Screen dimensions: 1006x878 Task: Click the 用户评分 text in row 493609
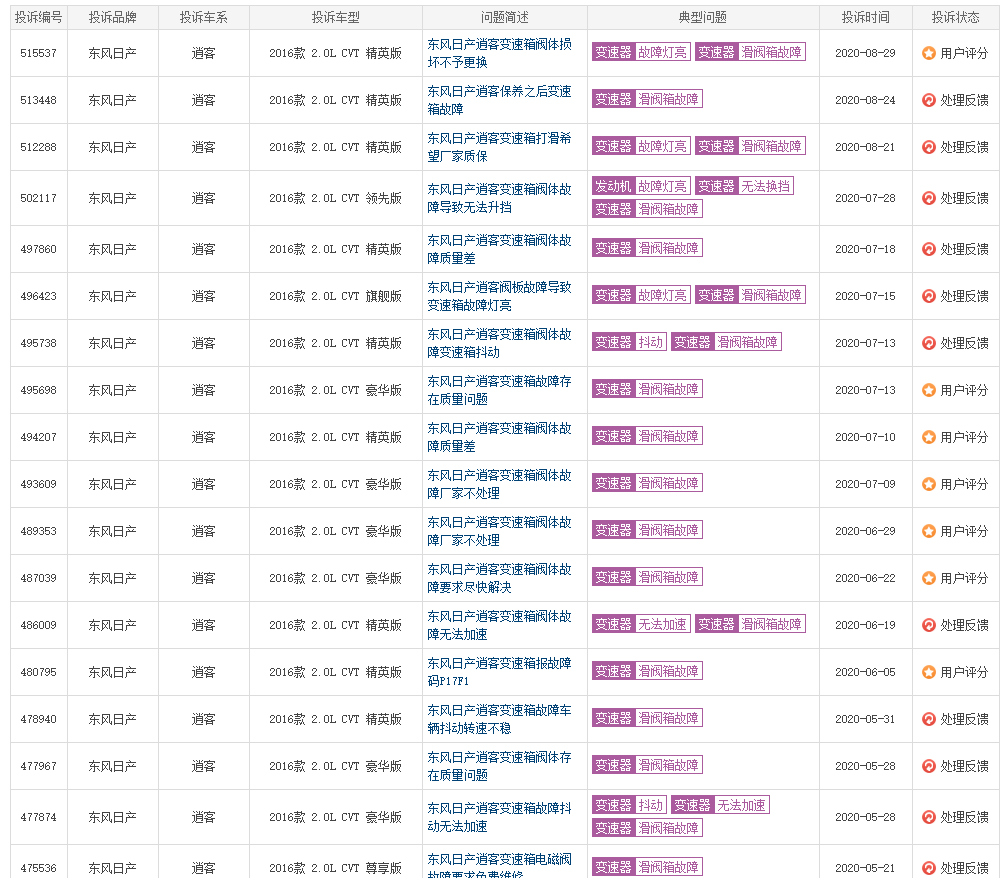click(964, 484)
